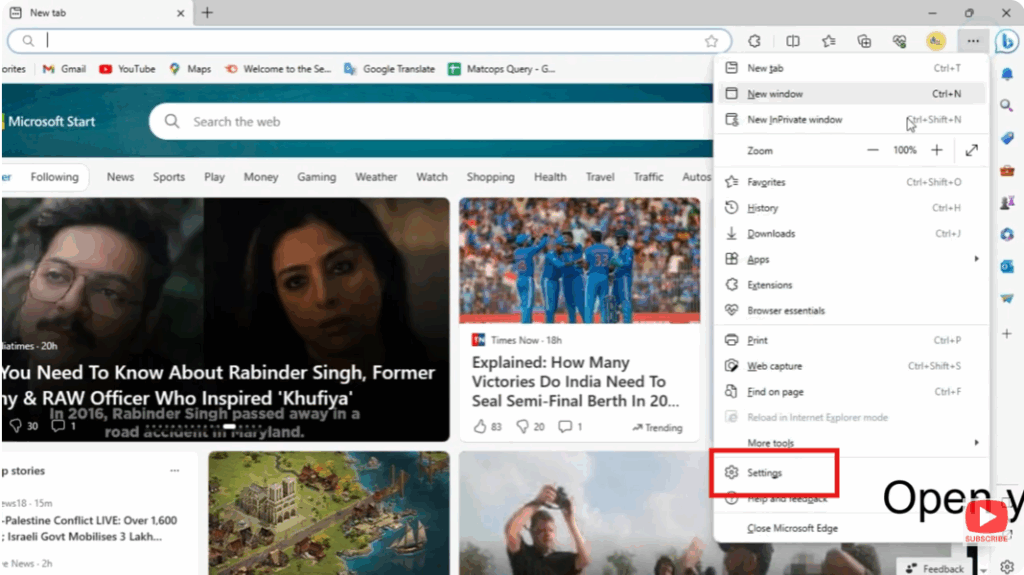Add page to favorites with star icon

point(711,41)
